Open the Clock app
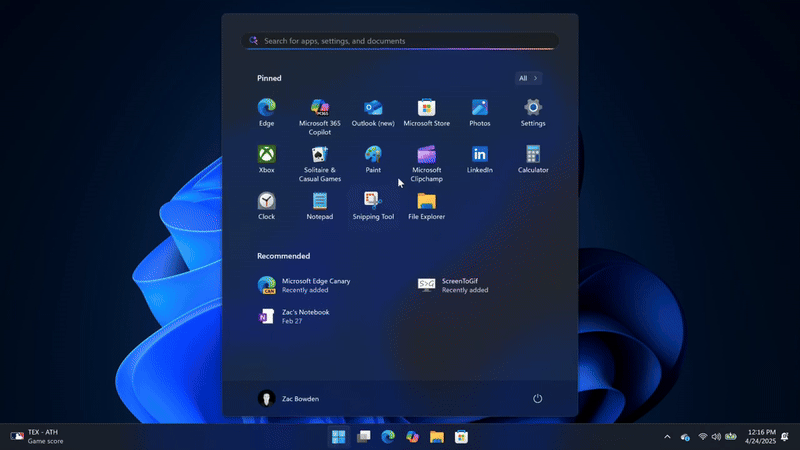800x450 pixels. point(266,206)
